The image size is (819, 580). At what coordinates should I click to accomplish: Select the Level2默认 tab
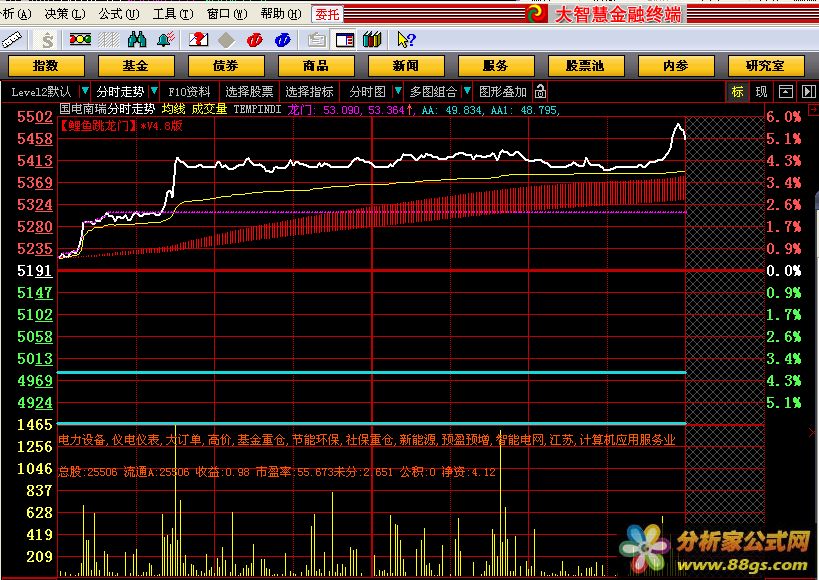(x=41, y=92)
